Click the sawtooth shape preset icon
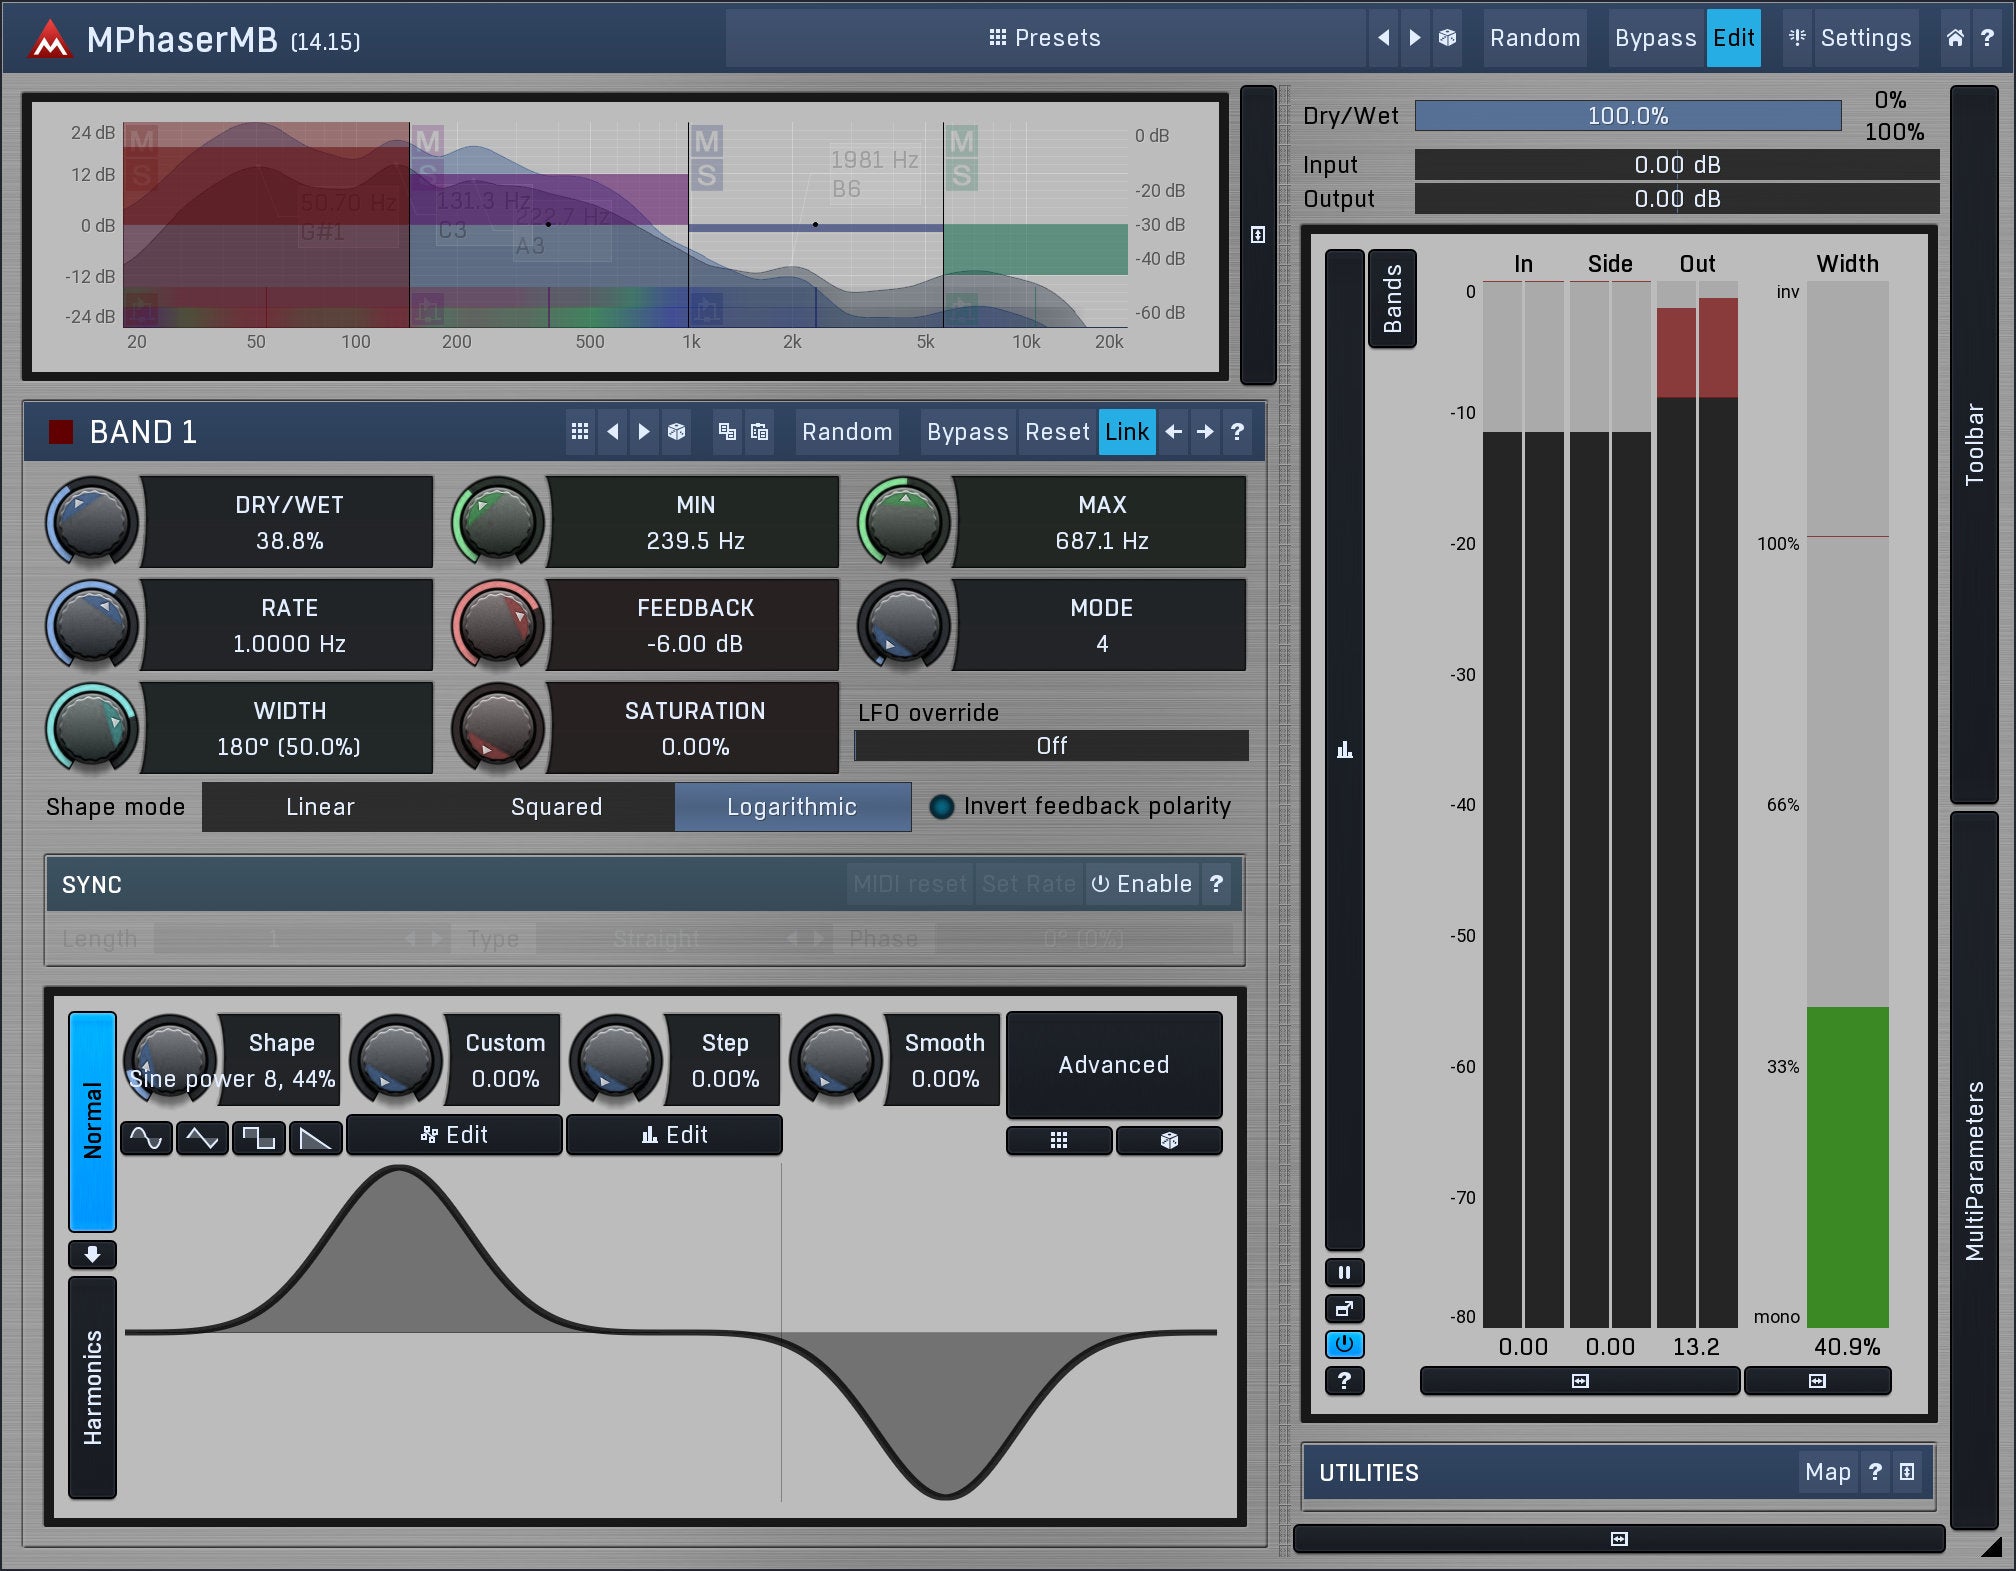This screenshot has height=1571, width=2016. (x=316, y=1138)
